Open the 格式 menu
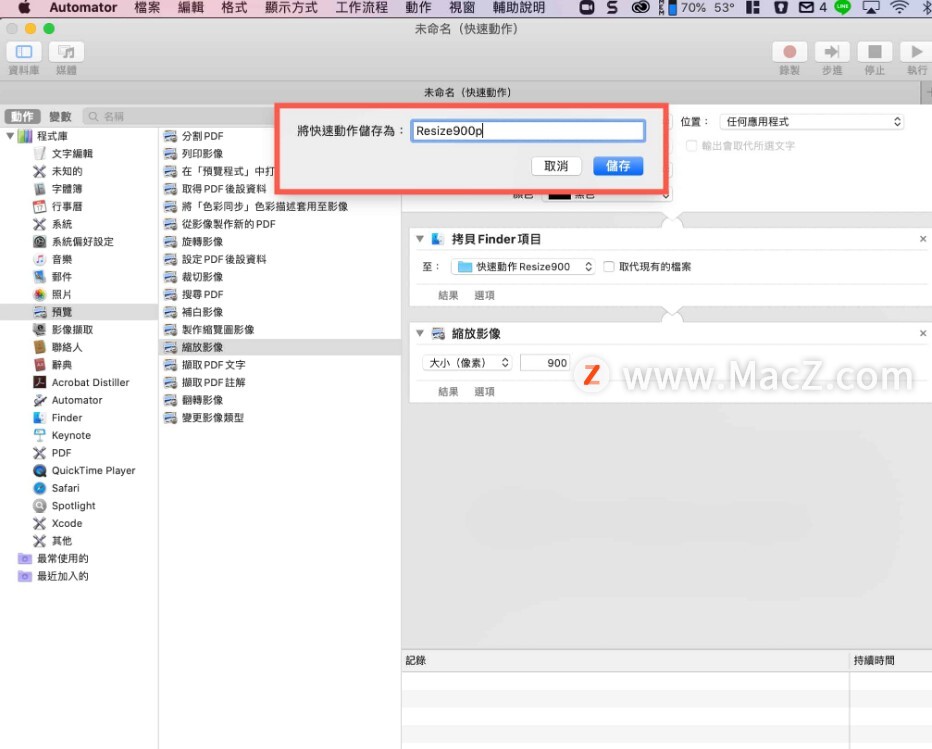This screenshot has height=749, width=932. (234, 8)
